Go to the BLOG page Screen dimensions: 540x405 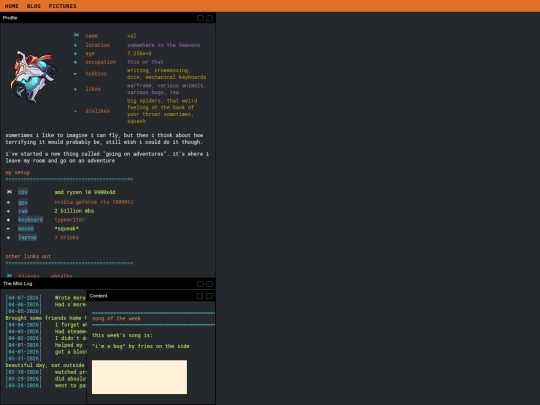pos(33,6)
